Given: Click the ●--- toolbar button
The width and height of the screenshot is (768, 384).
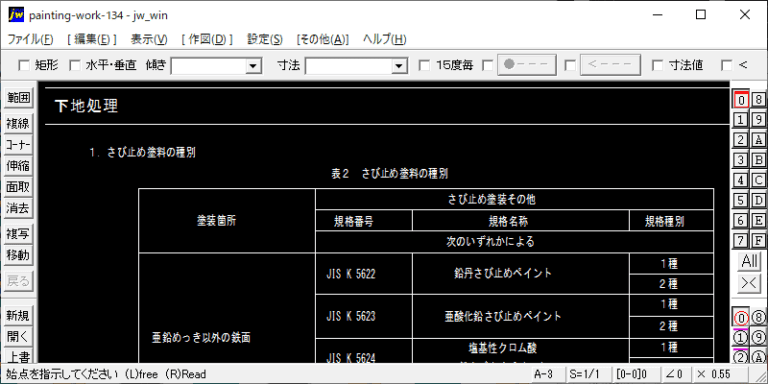Looking at the screenshot, I should coord(527,65).
